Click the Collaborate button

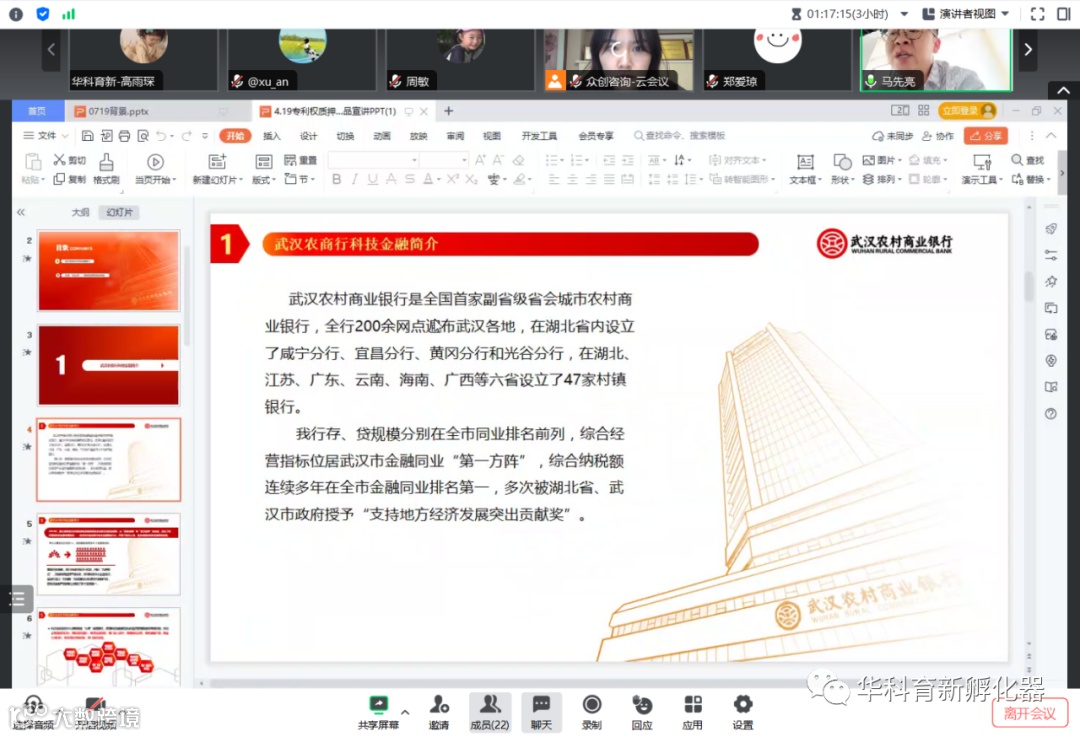937,136
